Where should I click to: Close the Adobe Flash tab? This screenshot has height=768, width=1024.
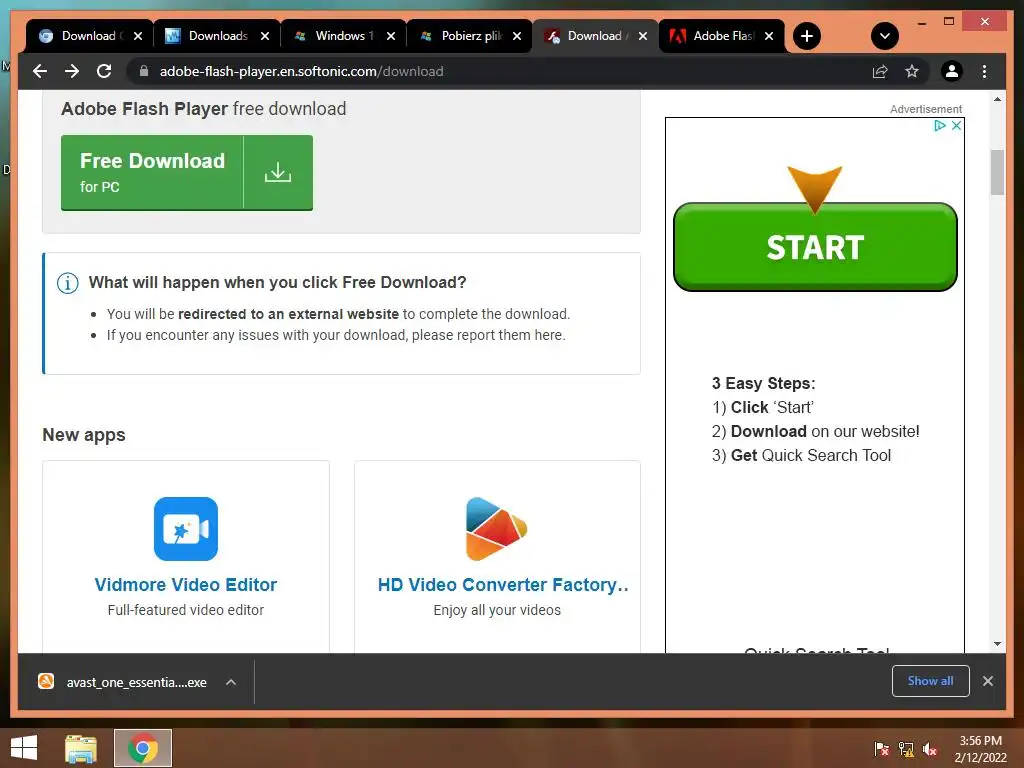point(769,36)
